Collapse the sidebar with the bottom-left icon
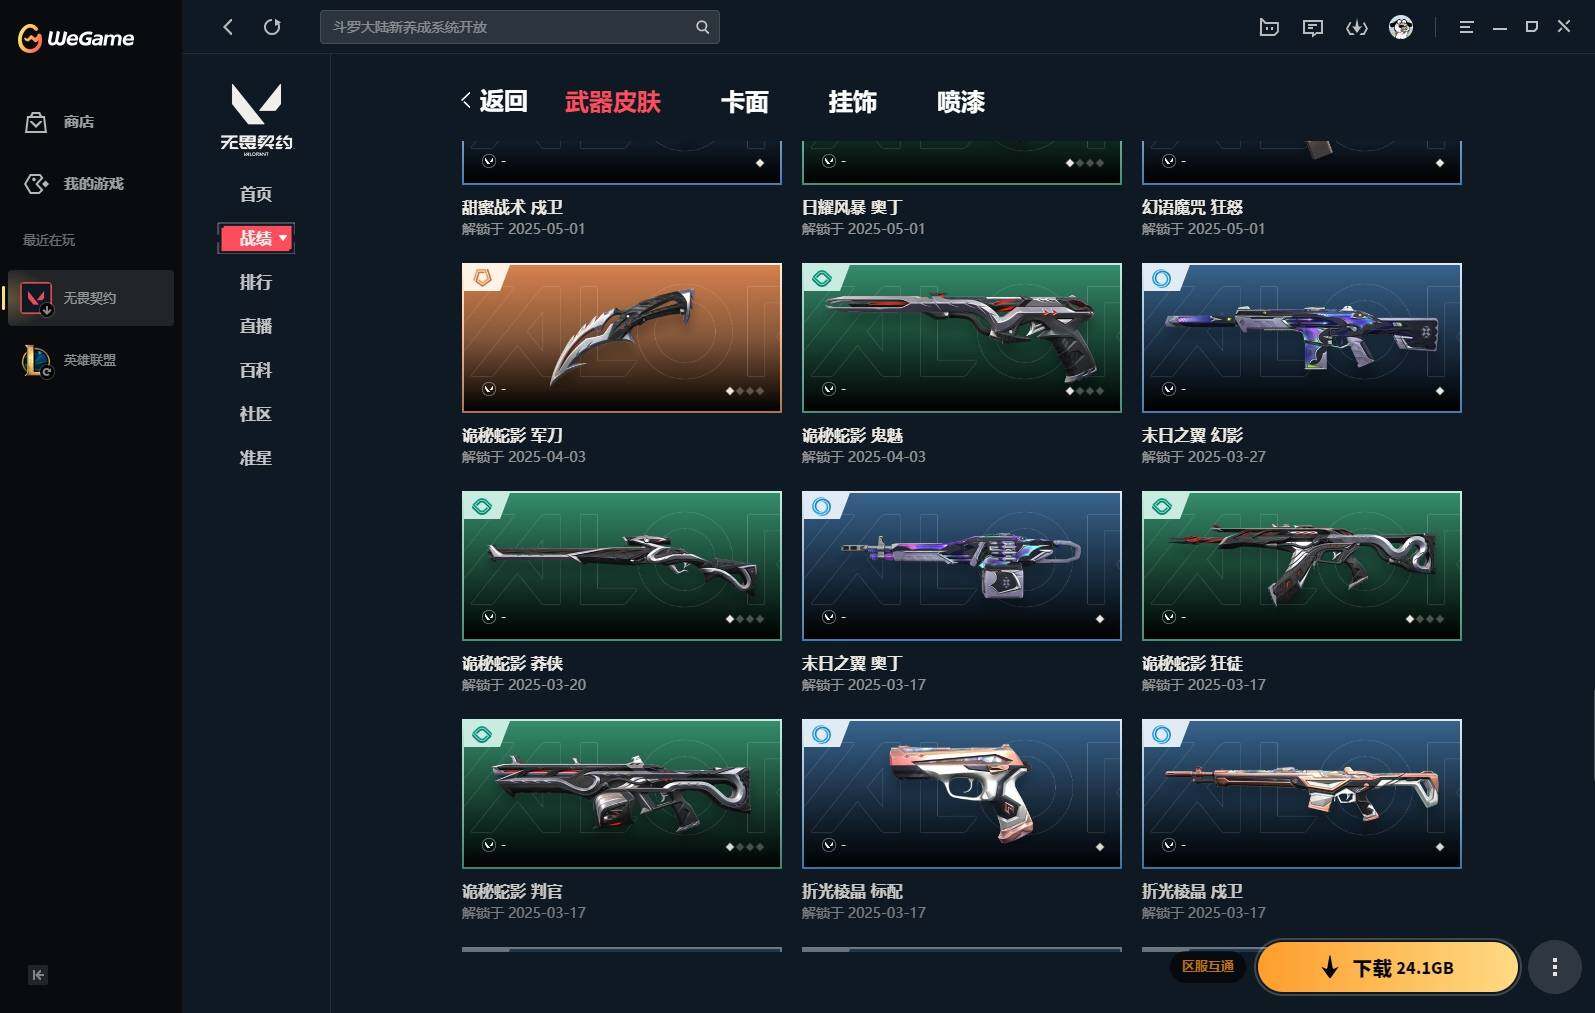The image size is (1595, 1013). [x=38, y=975]
